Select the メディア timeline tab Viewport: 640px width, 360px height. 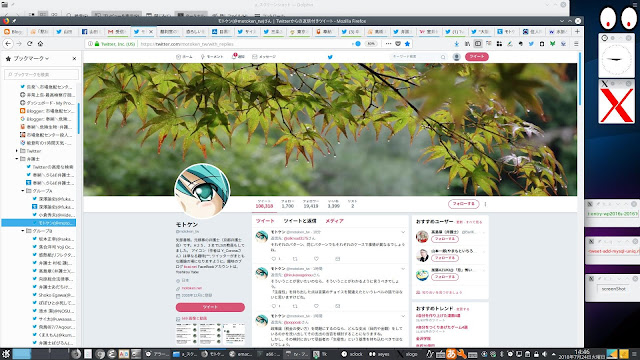334,221
